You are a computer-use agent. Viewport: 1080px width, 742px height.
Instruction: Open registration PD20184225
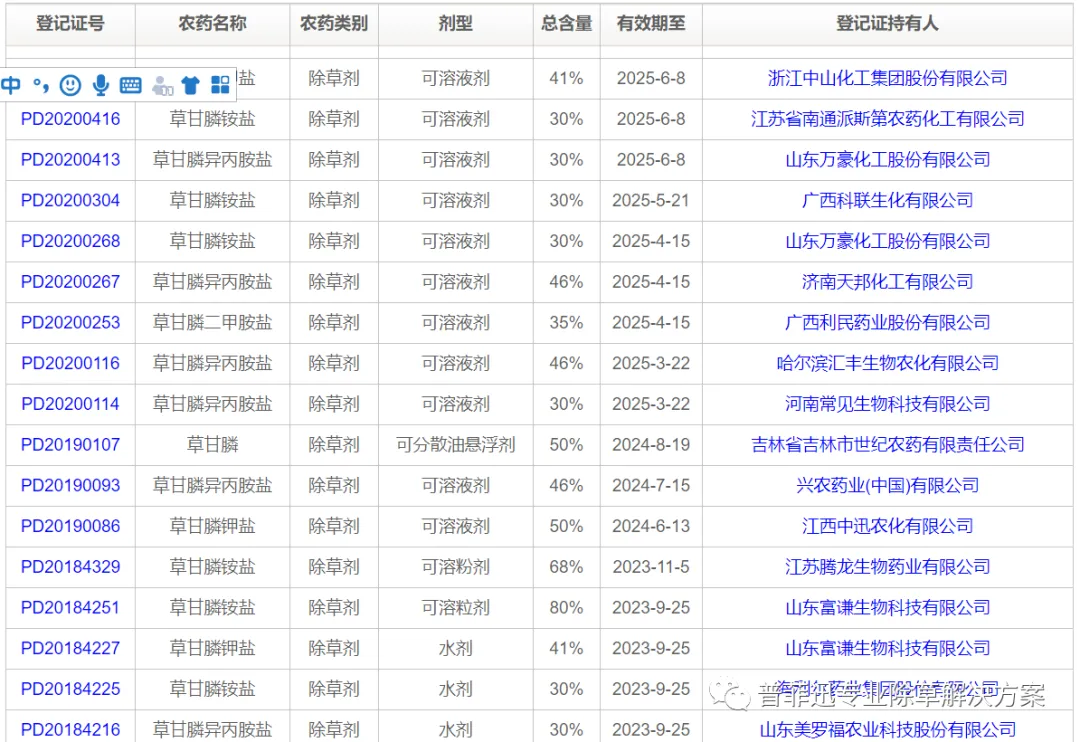(70, 688)
